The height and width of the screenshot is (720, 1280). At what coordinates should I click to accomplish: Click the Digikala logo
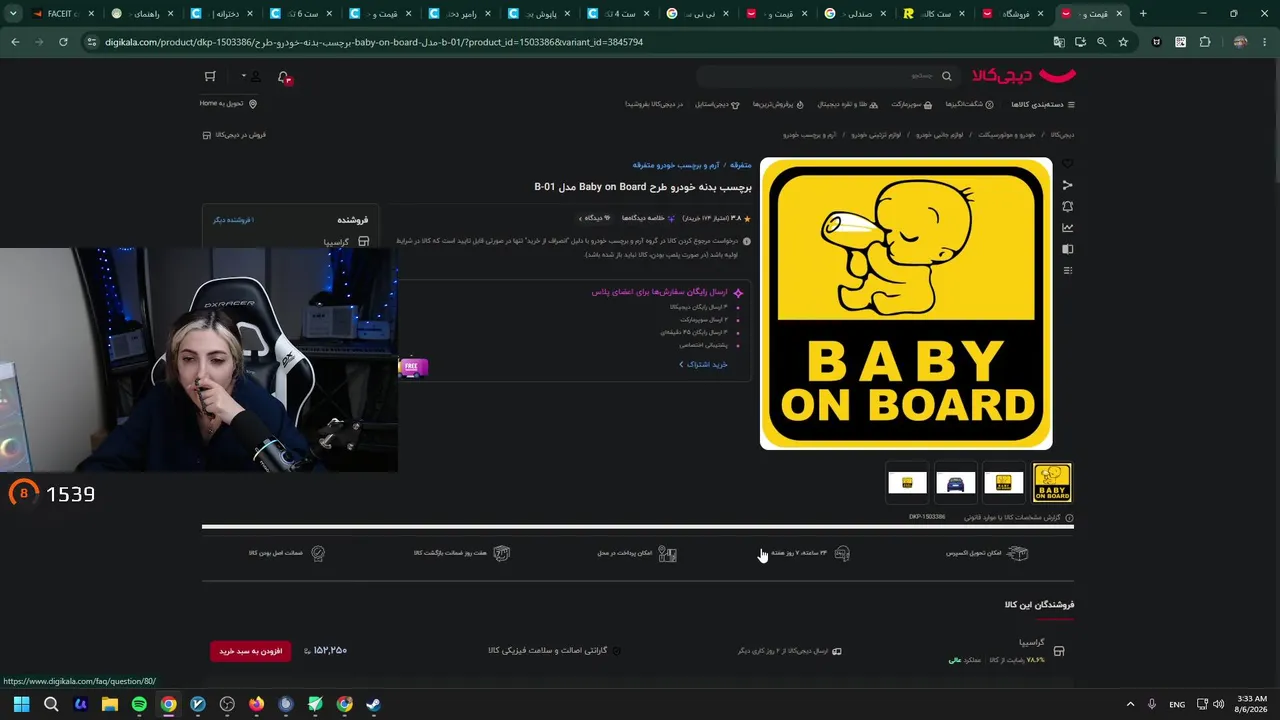pos(1024,76)
